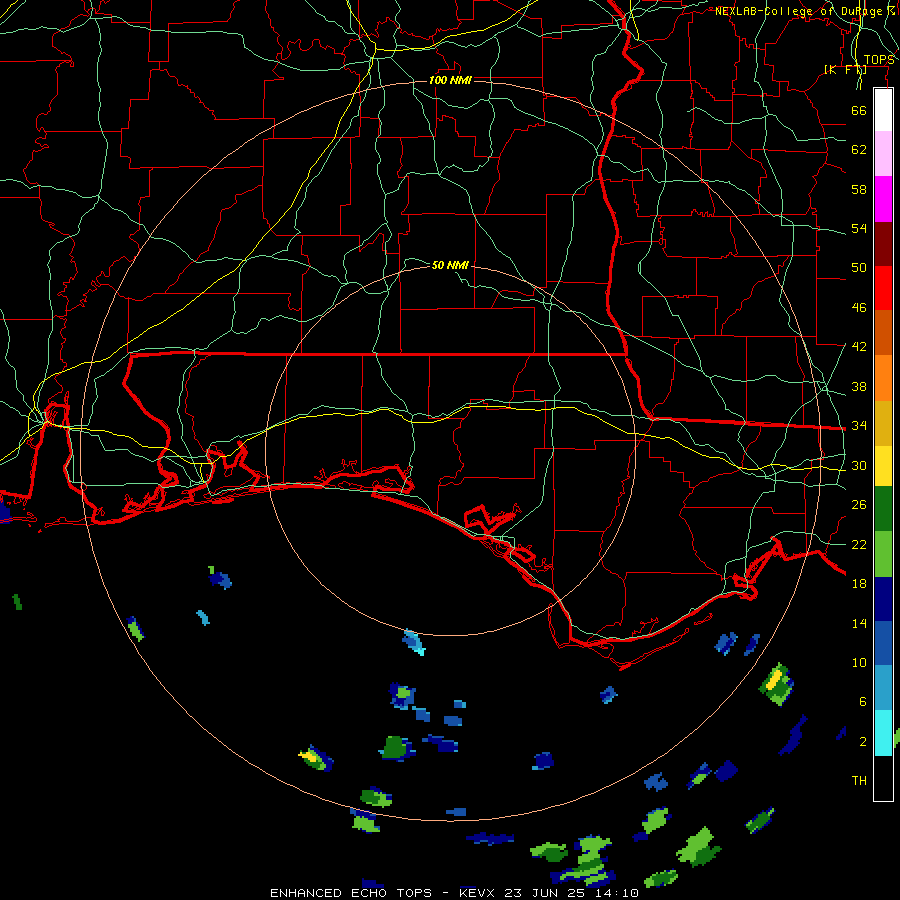This screenshot has height=900, width=900.
Task: Click the '26' legend value
Action: (x=859, y=505)
